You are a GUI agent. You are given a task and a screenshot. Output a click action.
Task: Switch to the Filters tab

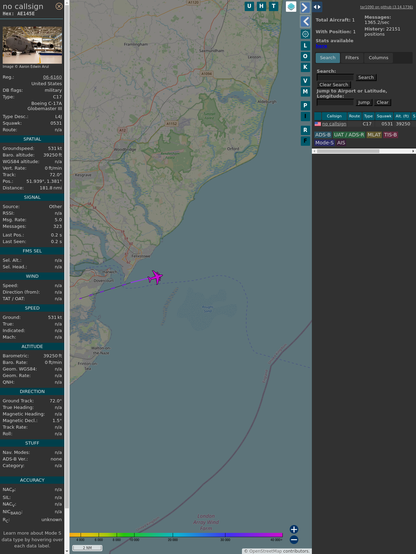coord(352,58)
